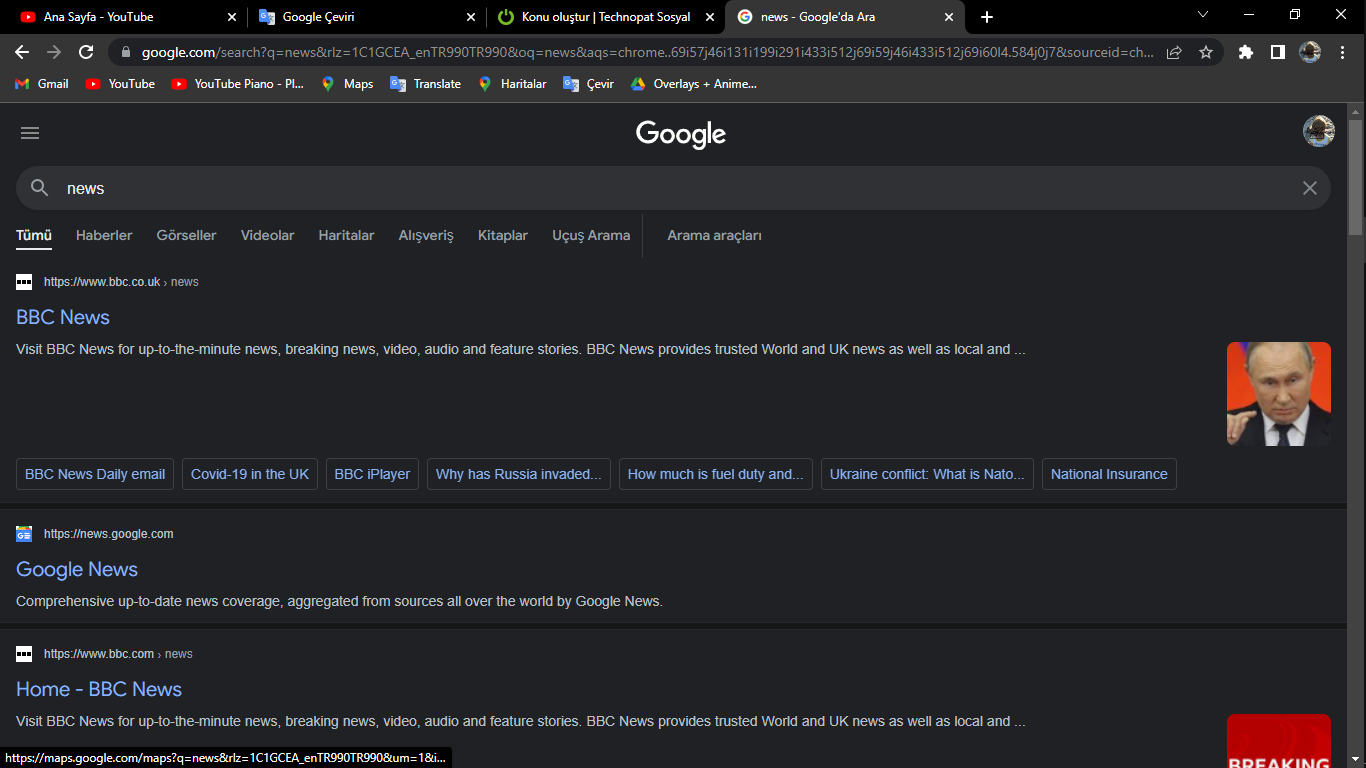The width and height of the screenshot is (1366, 768).
Task: Click the magnifier search icon
Action: [40, 188]
